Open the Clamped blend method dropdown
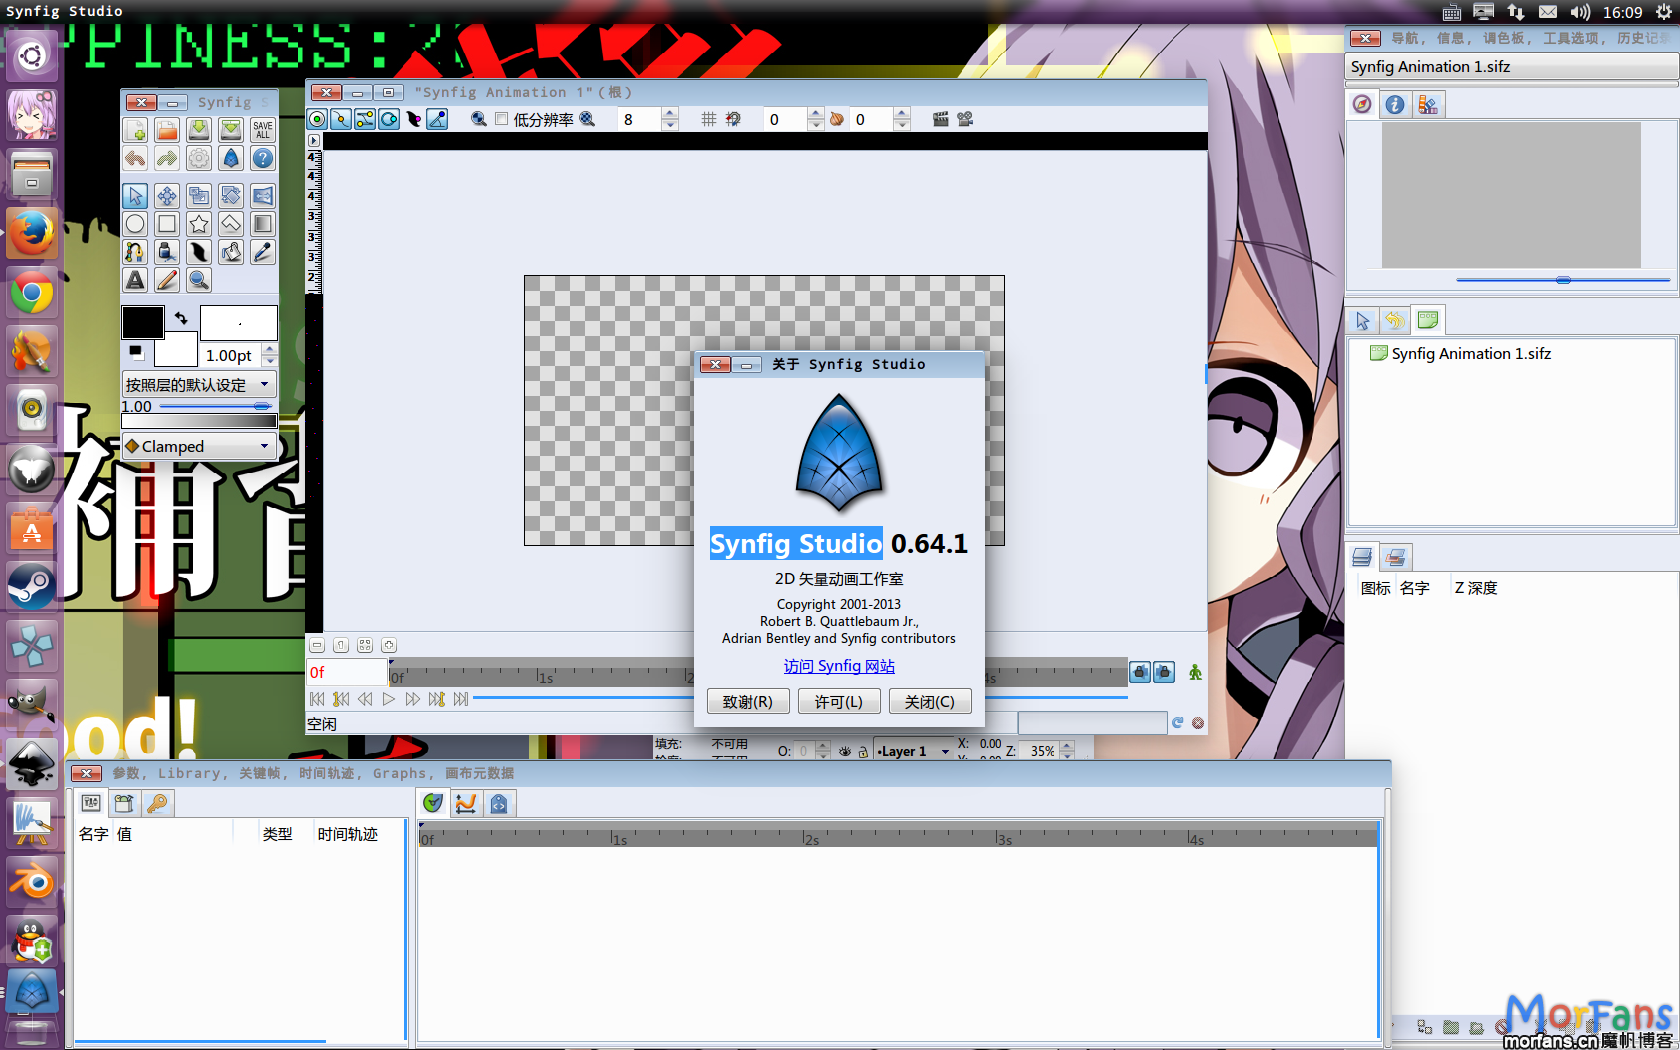 tap(199, 446)
